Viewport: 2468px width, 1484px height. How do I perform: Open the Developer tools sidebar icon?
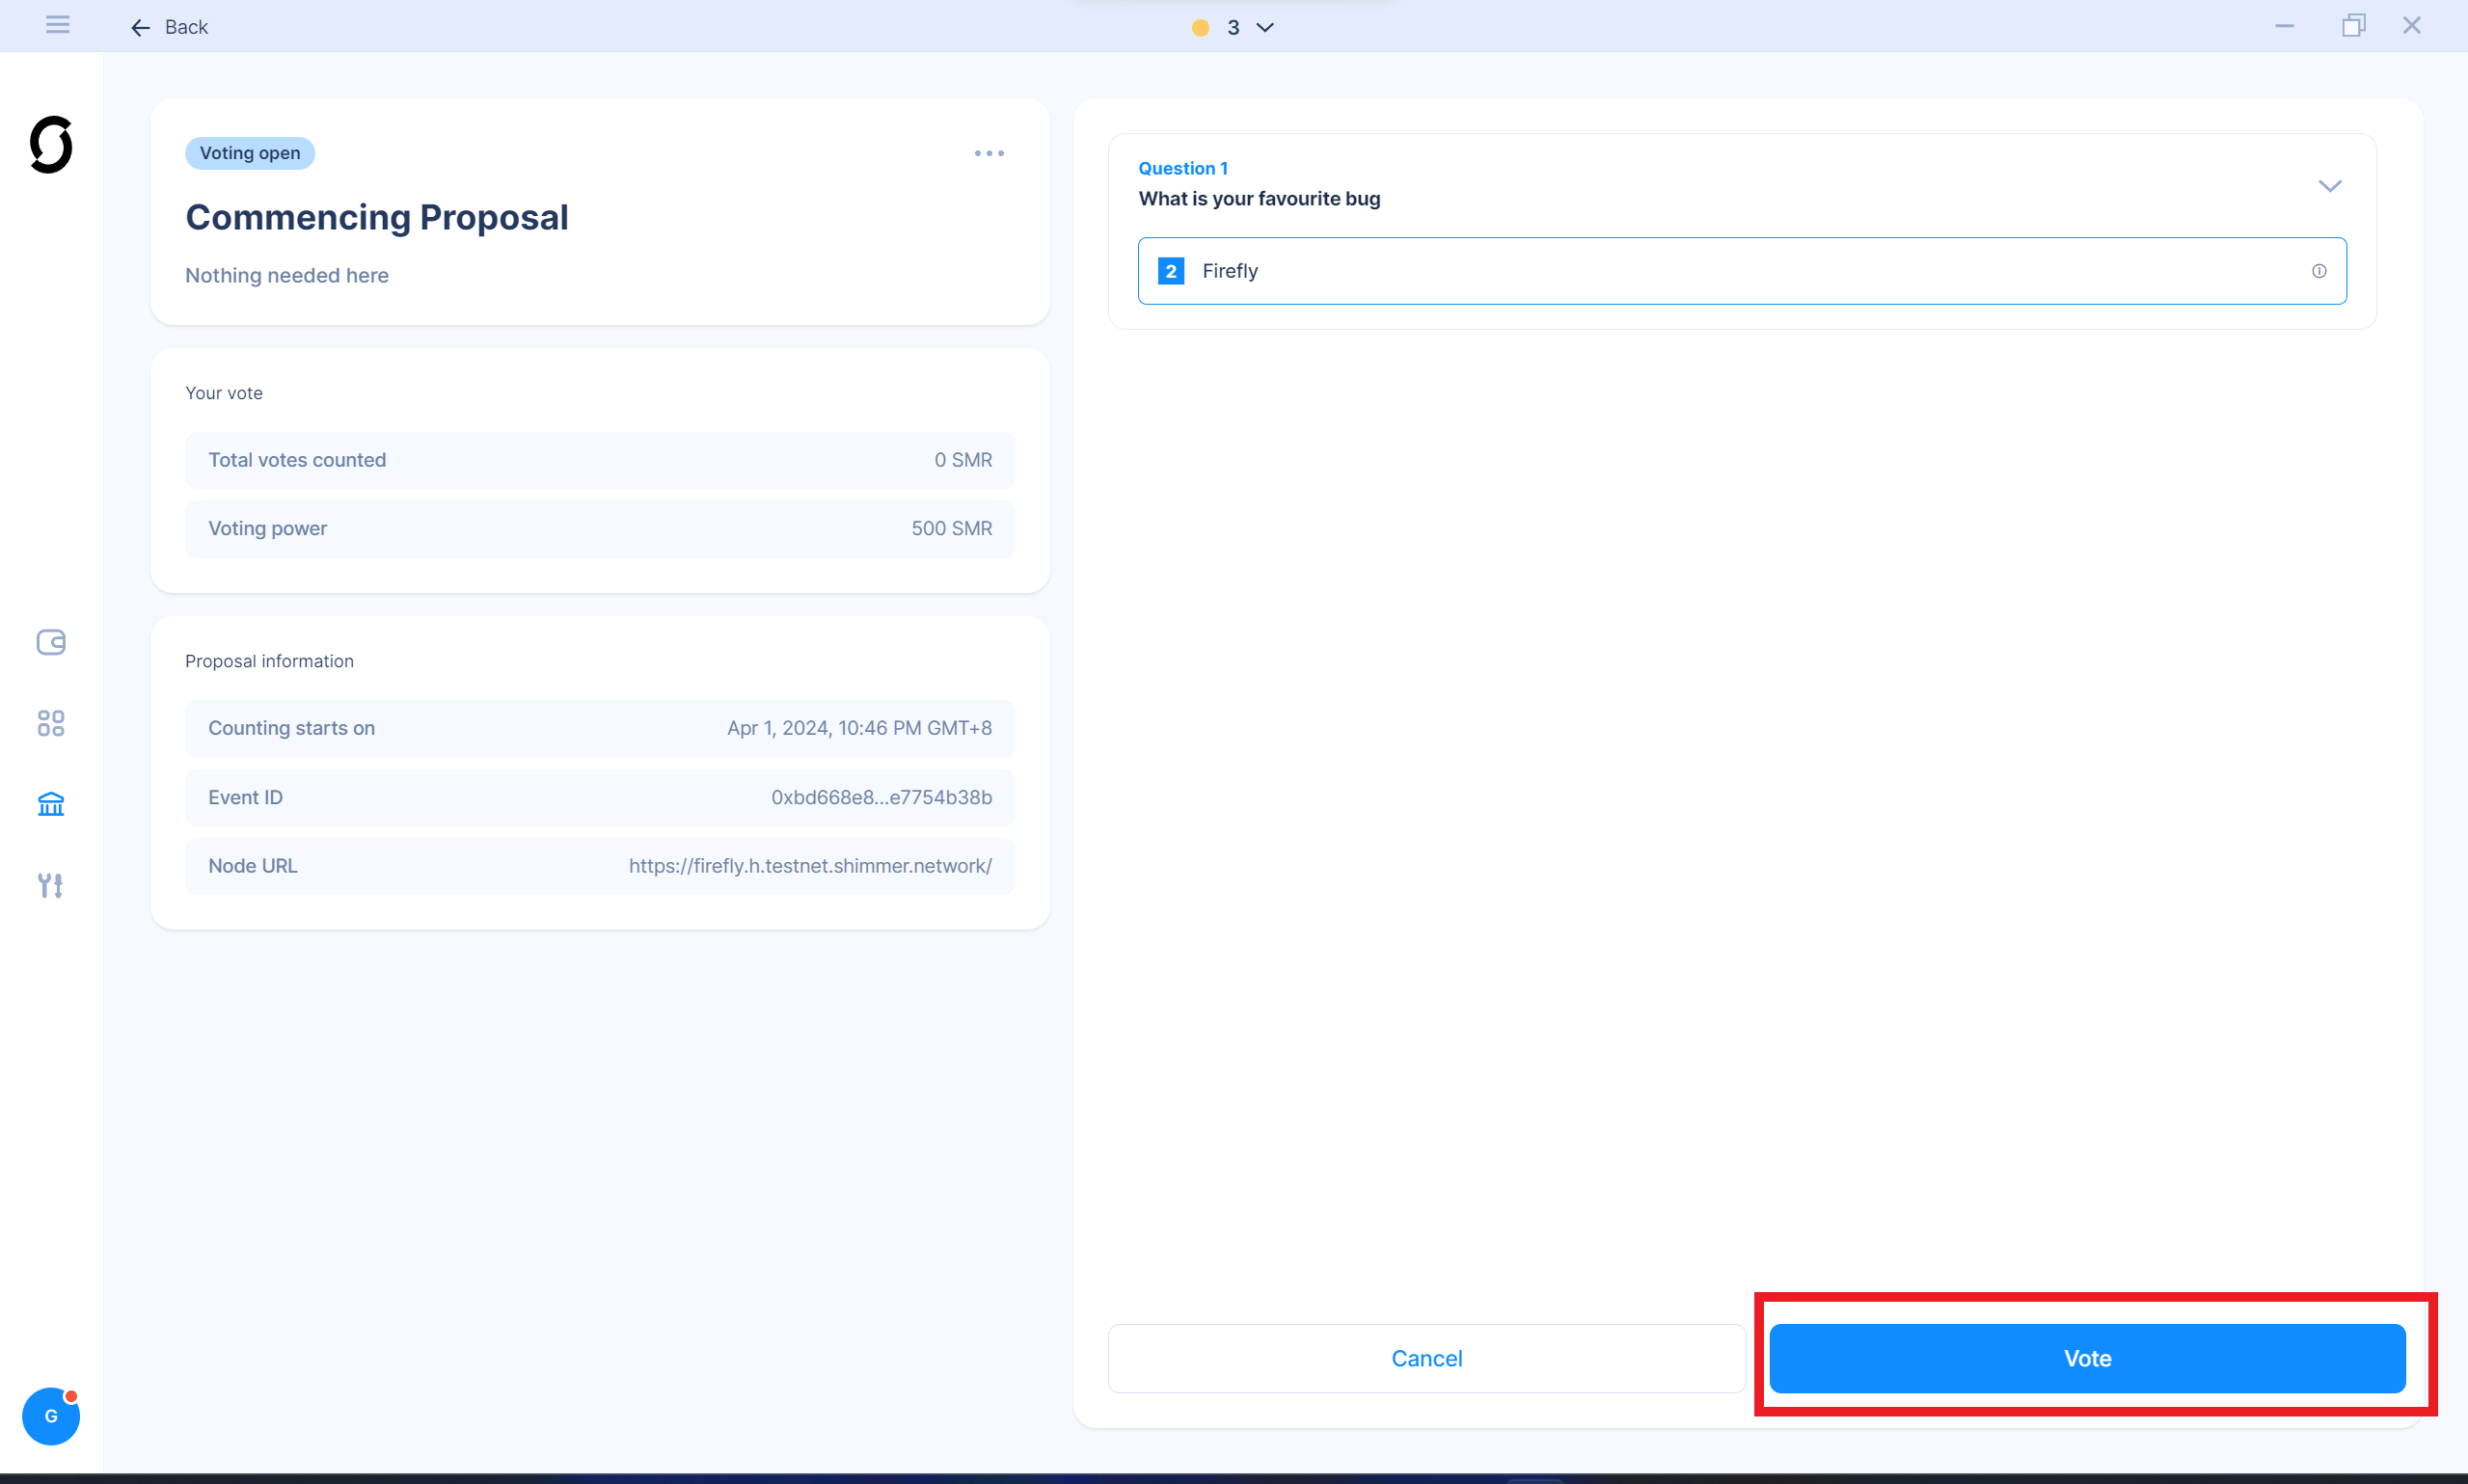pos(51,885)
